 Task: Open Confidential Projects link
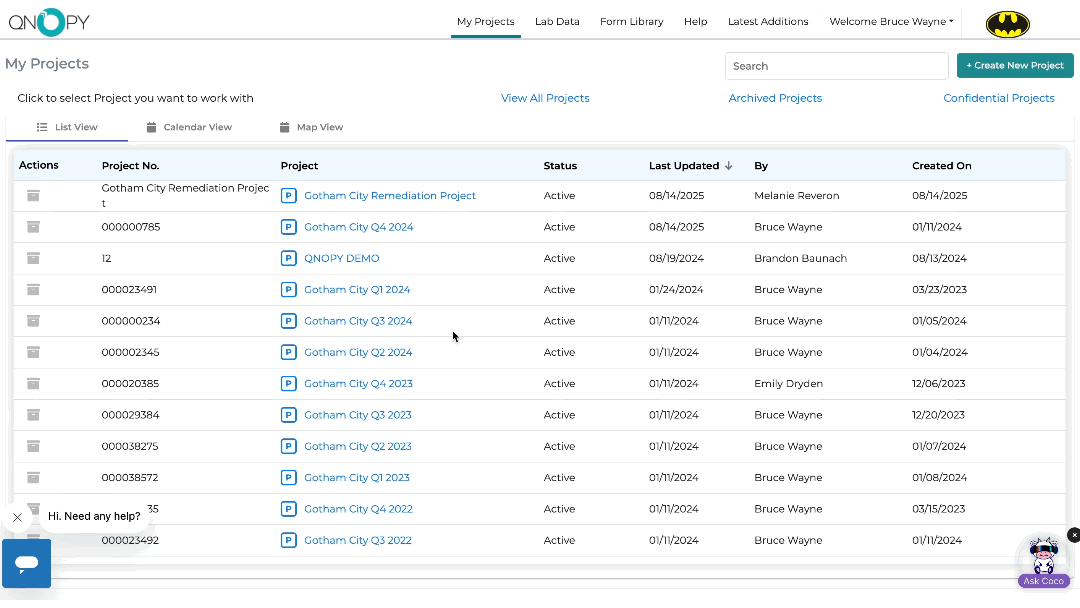pos(999,98)
